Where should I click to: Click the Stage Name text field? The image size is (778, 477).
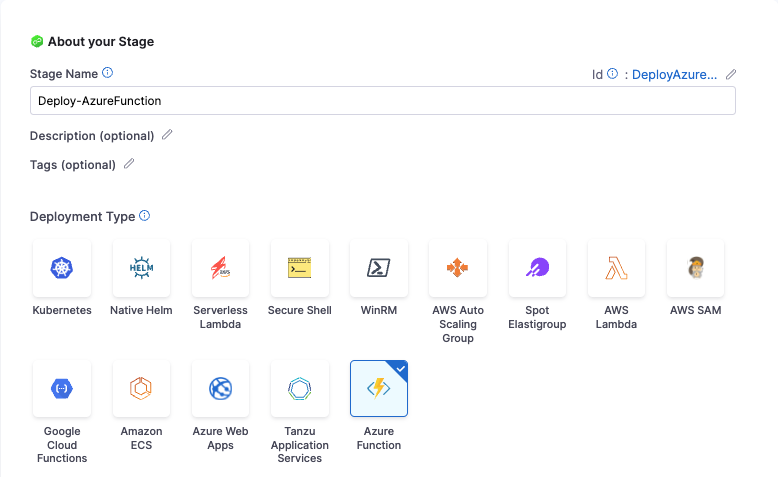point(383,101)
